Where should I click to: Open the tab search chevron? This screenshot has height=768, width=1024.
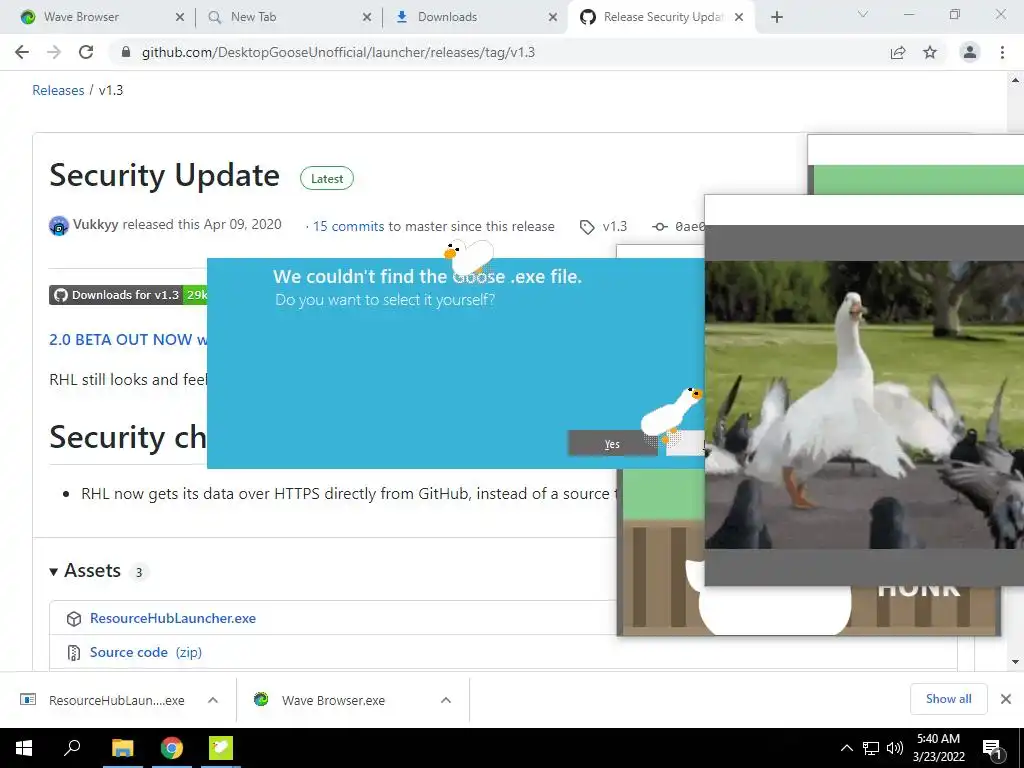[x=863, y=14]
